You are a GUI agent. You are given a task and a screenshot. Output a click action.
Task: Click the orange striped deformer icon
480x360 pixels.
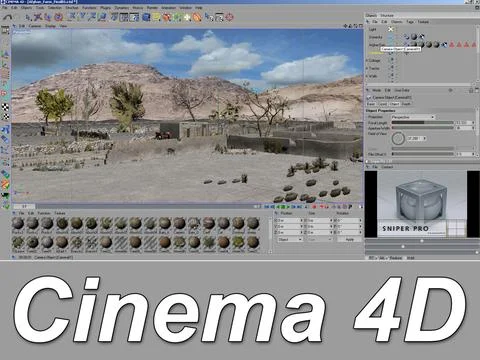(197, 17)
